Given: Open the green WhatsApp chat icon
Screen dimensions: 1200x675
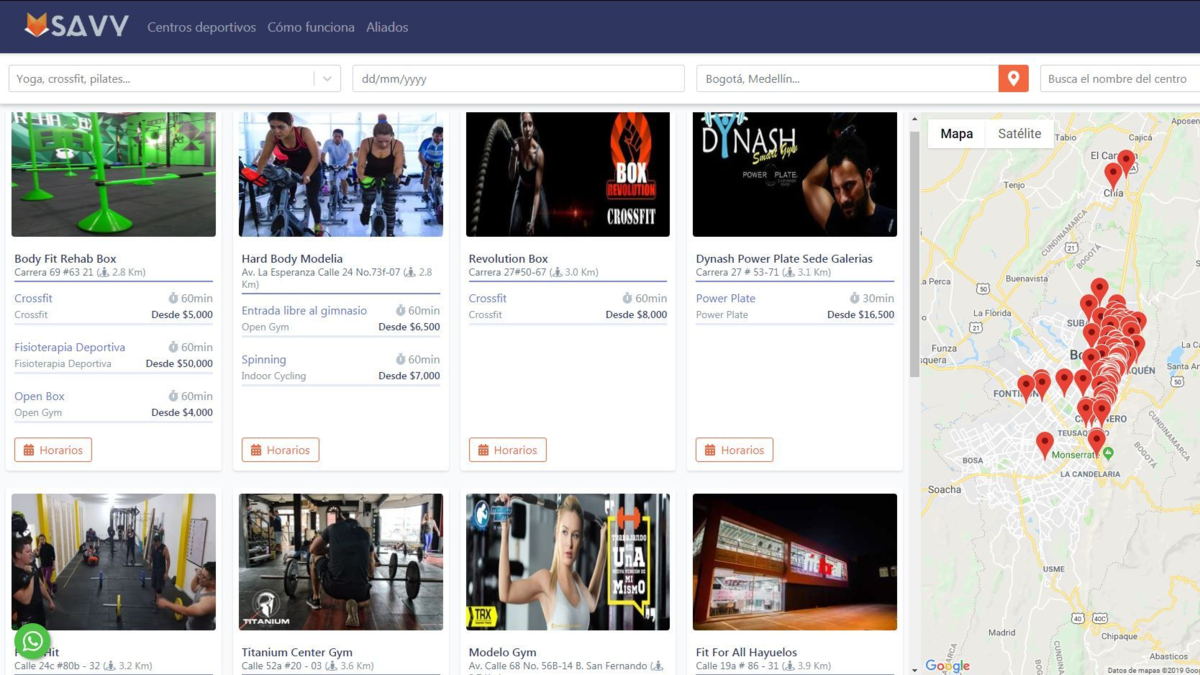Looking at the screenshot, I should pos(32,641).
